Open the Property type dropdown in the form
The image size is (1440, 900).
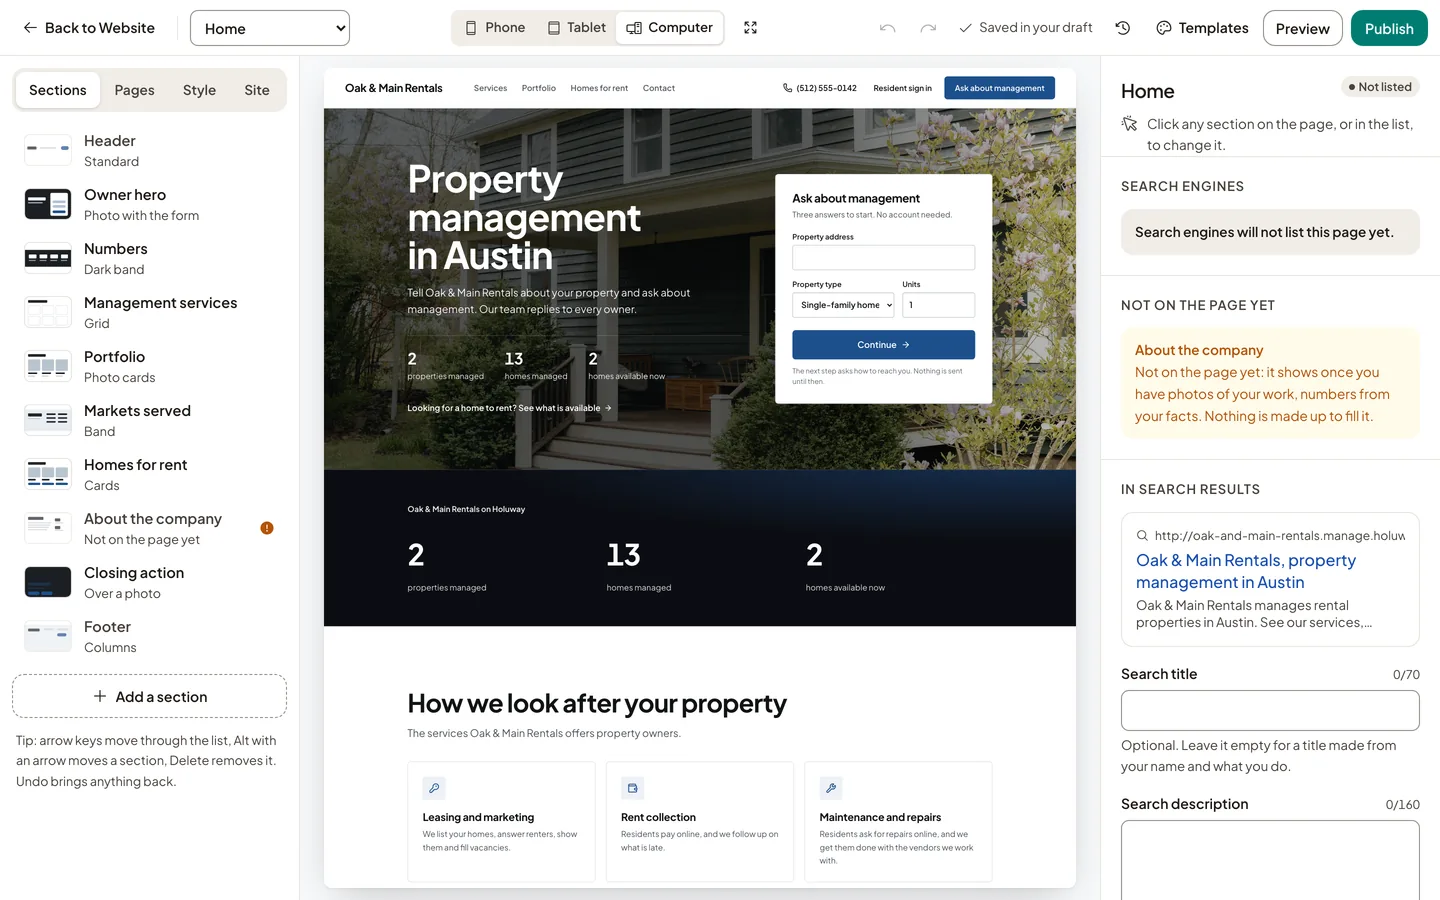[843, 305]
